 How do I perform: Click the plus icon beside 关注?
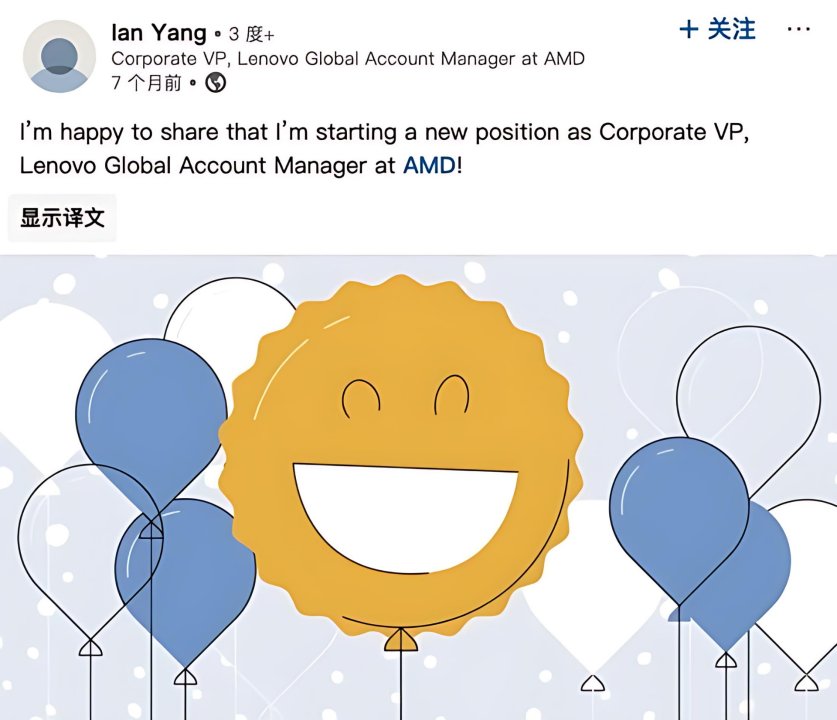point(689,29)
